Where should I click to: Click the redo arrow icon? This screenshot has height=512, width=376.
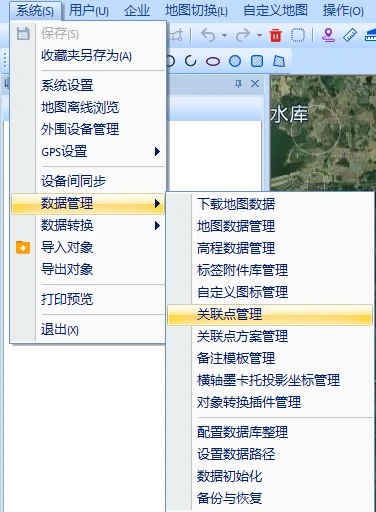click(243, 35)
